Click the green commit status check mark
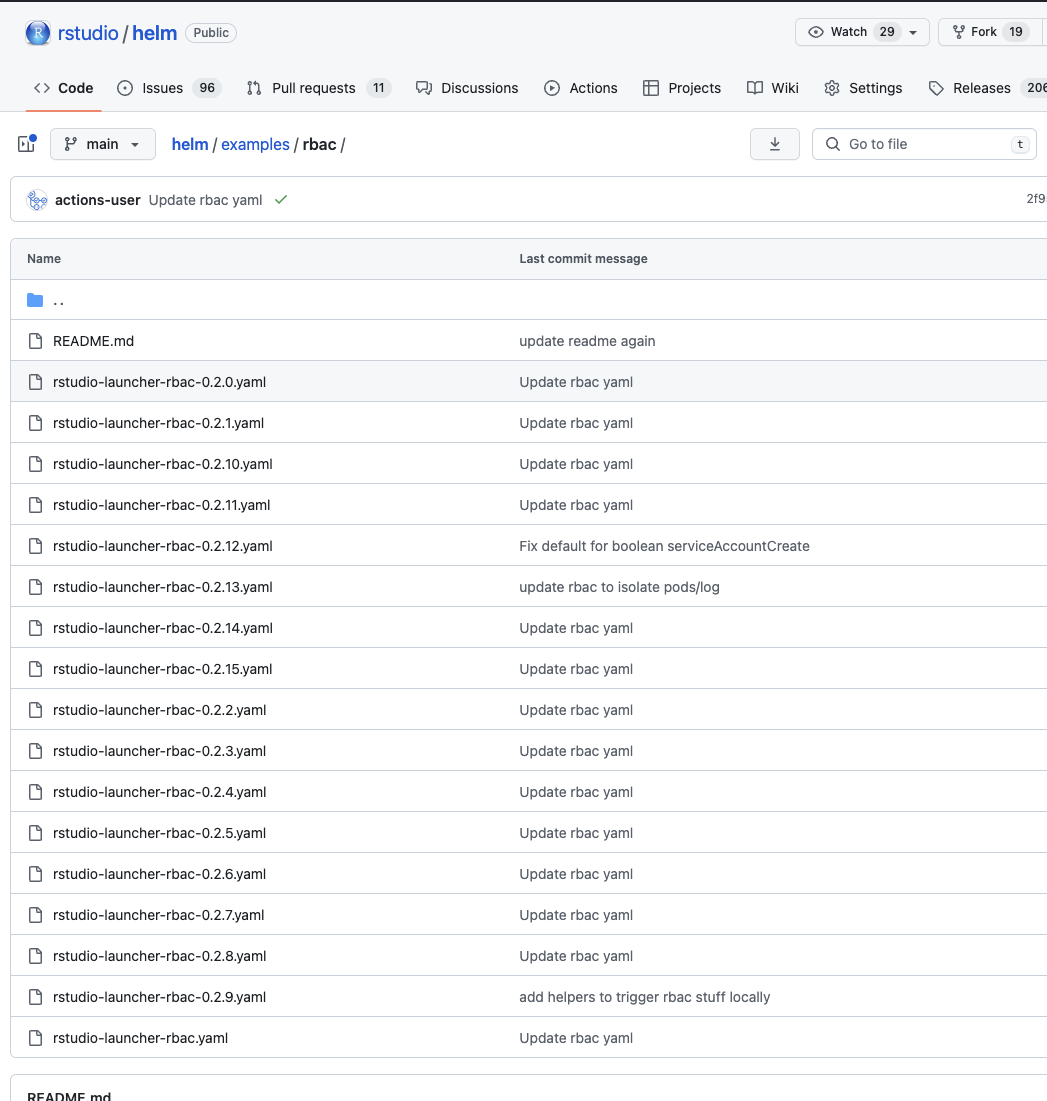The image size is (1047, 1101). point(281,199)
